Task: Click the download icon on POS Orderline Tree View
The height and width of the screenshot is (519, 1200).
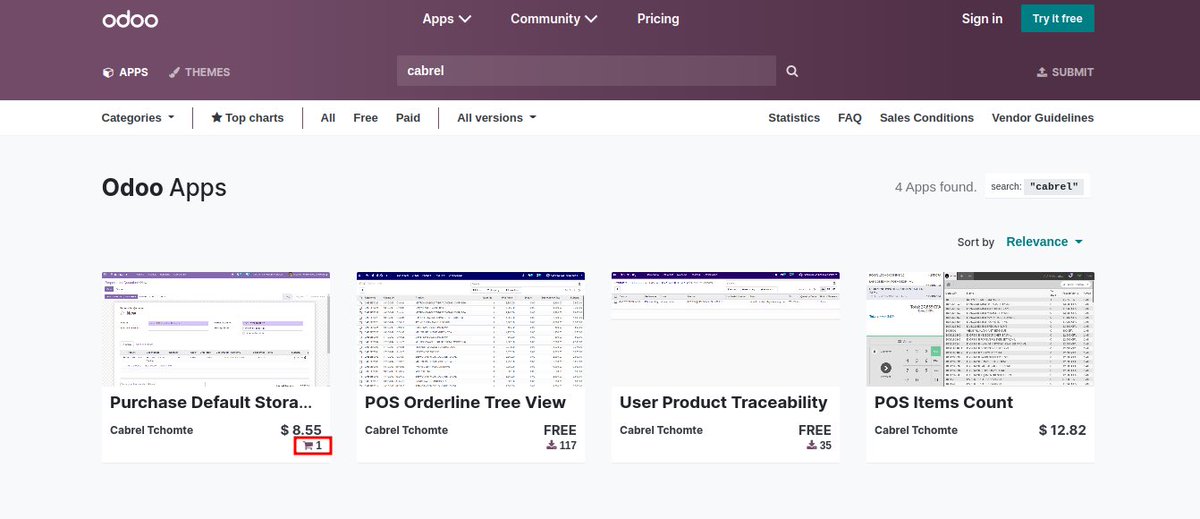Action: tap(551, 446)
